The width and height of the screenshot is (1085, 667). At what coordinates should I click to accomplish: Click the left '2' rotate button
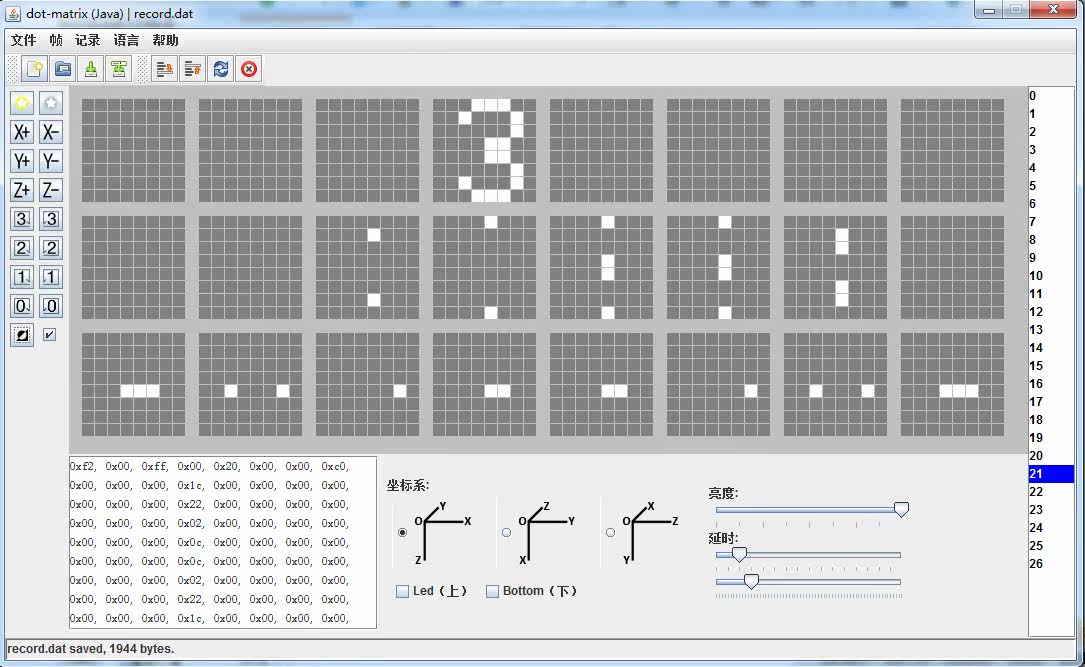pyautogui.click(x=22, y=248)
